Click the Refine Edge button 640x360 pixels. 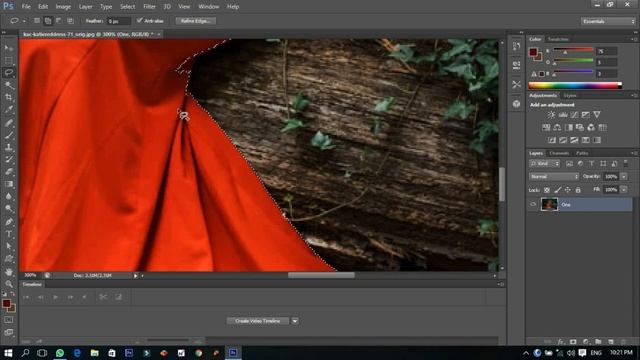[x=196, y=21]
